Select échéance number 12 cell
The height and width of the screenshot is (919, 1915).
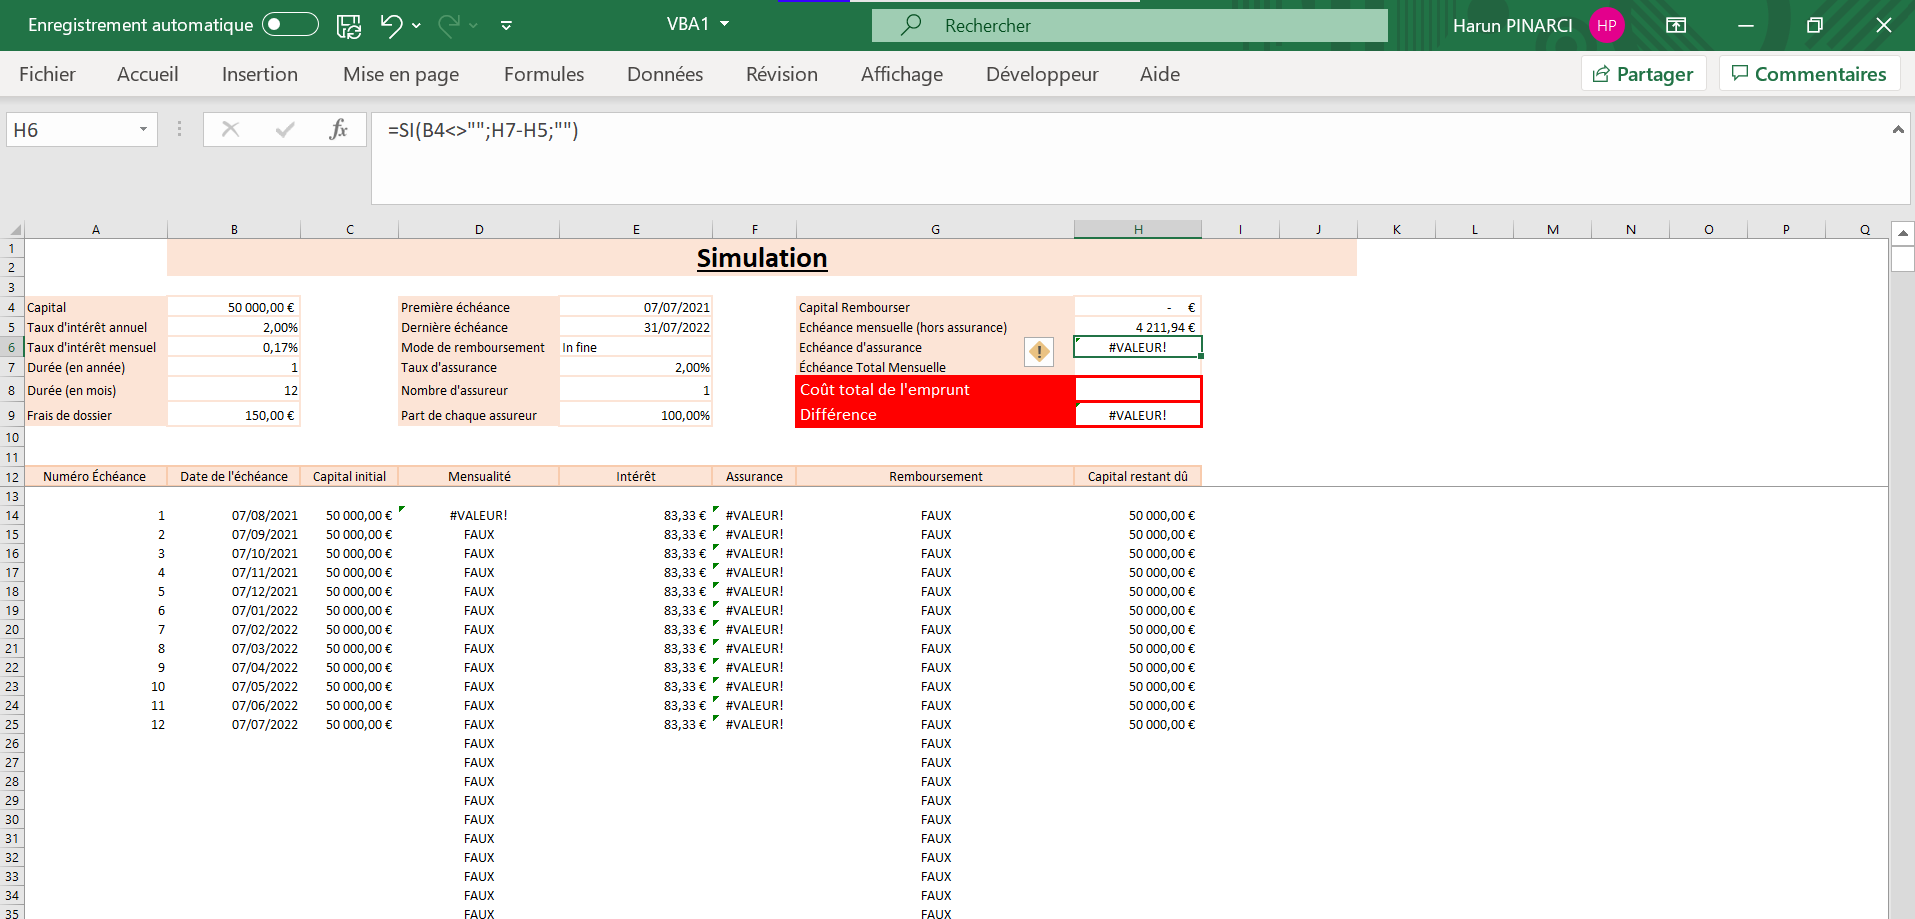pos(96,724)
